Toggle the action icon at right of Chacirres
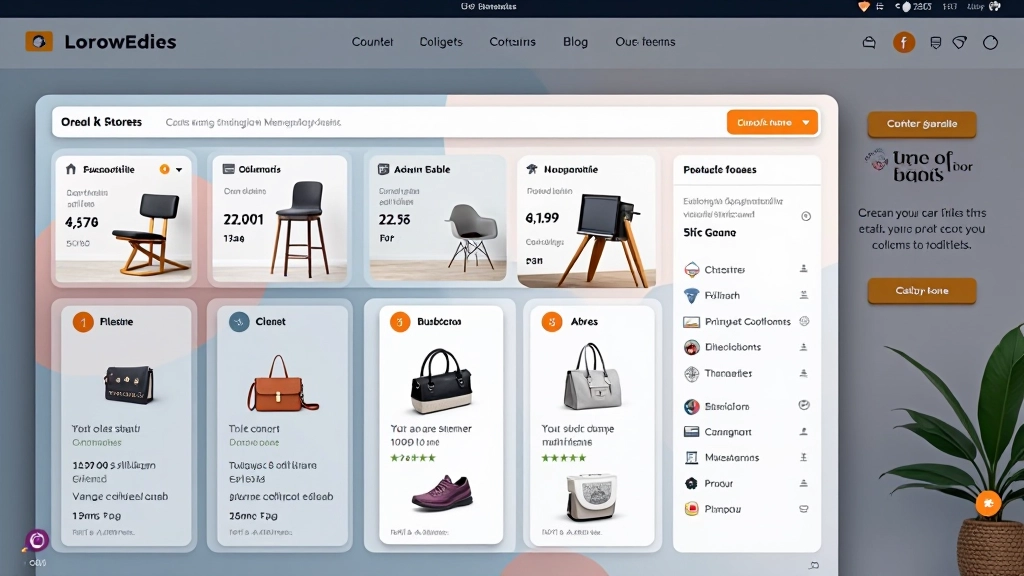The height and width of the screenshot is (576, 1024). (x=804, y=268)
